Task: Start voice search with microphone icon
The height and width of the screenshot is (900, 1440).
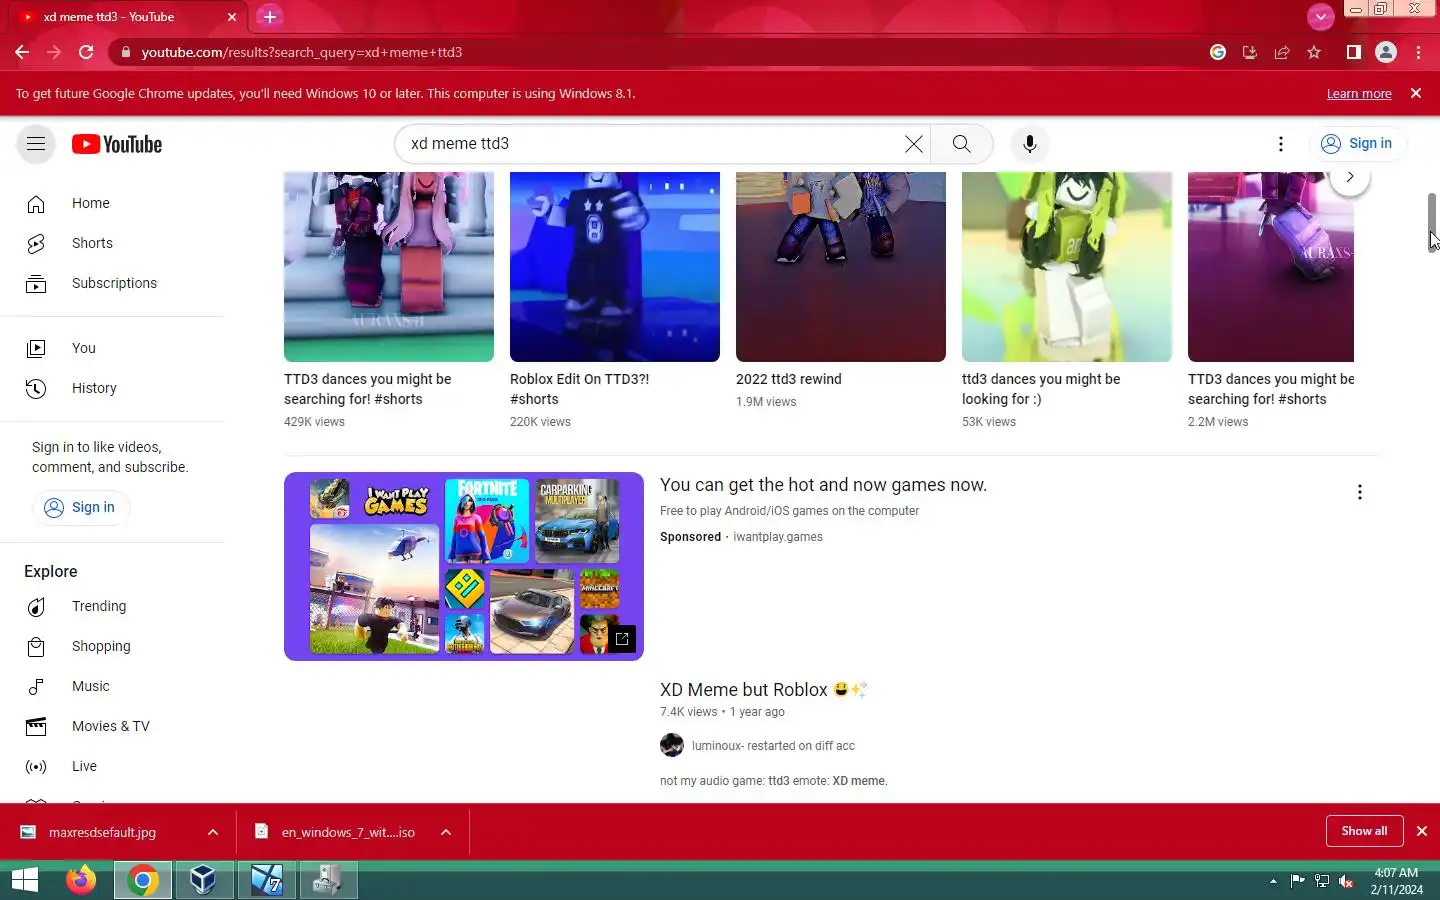Action: pyautogui.click(x=1029, y=144)
